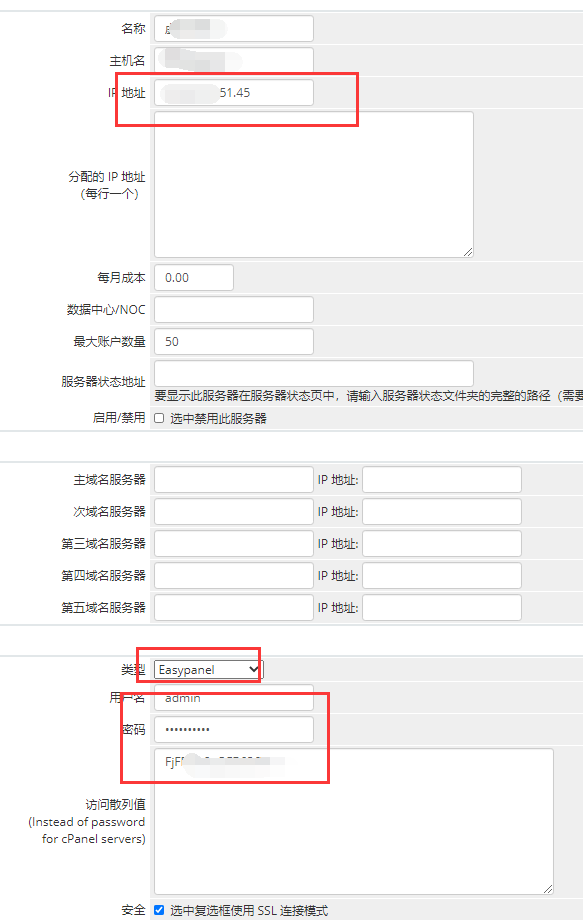Click the 访问散列值 access hash textarea
583x920 pixels.
[x=354, y=821]
